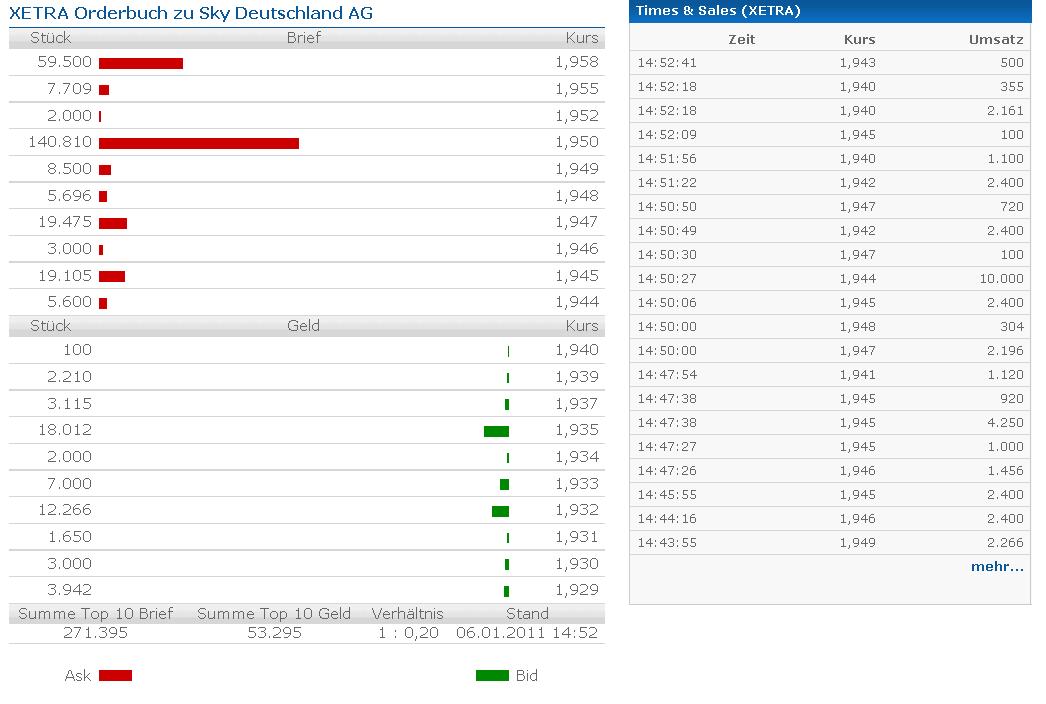This screenshot has width=1046, height=704.
Task: Select the trade volume 2.161
Action: coord(1005,111)
